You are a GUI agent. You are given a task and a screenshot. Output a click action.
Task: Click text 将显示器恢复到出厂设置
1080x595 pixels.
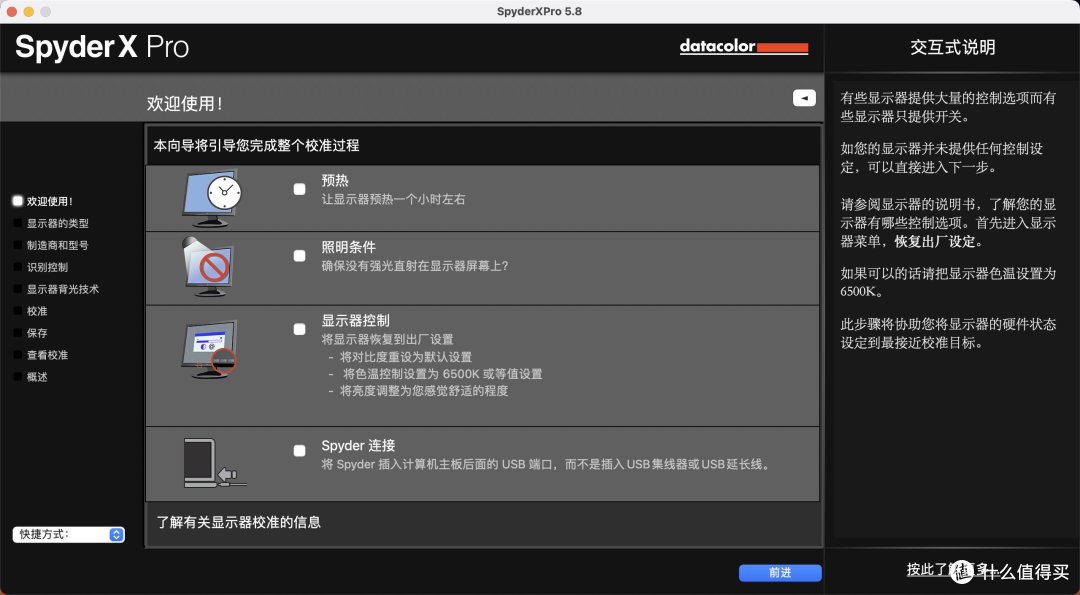[x=387, y=339]
